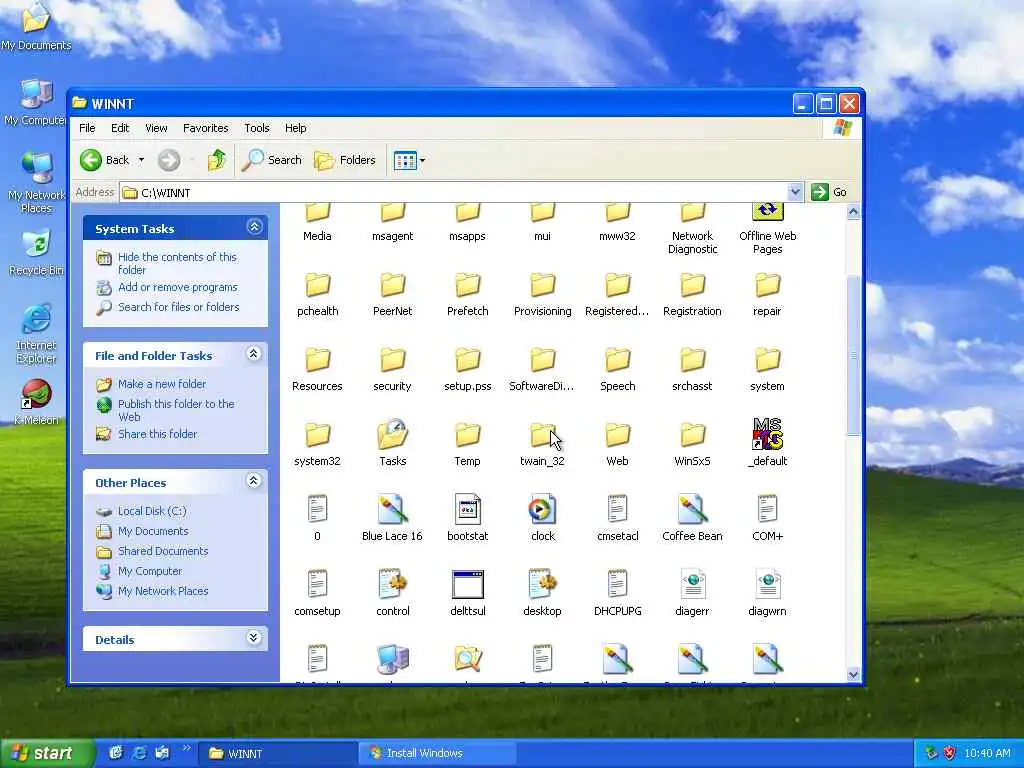This screenshot has height=768, width=1024.
Task: Click Make a new folder link
Action: pyautogui.click(x=162, y=384)
